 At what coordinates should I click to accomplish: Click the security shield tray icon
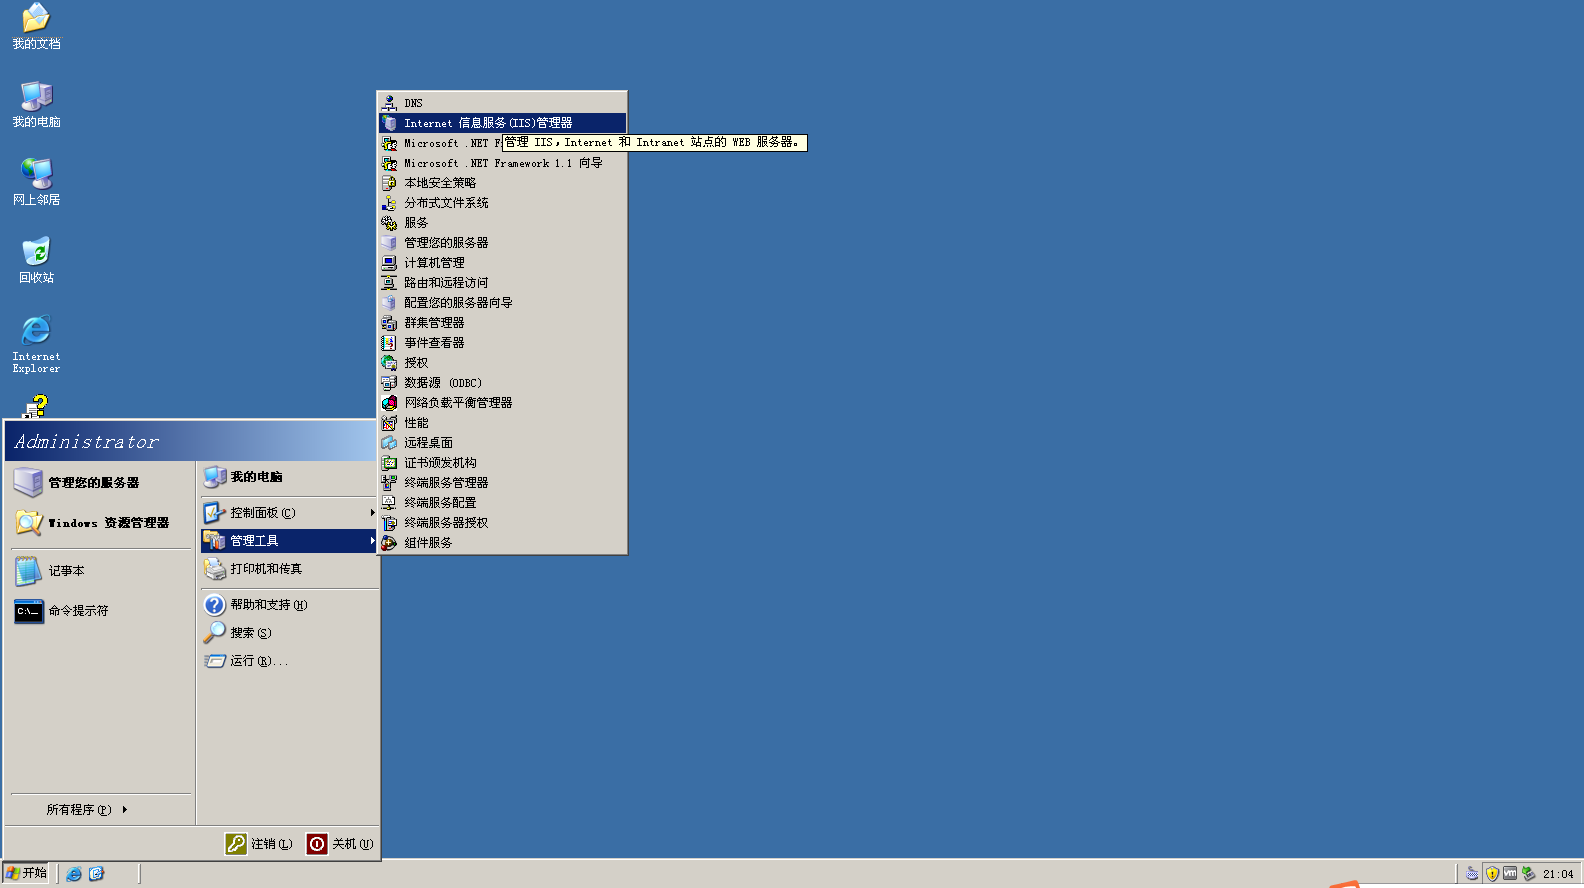coord(1492,874)
